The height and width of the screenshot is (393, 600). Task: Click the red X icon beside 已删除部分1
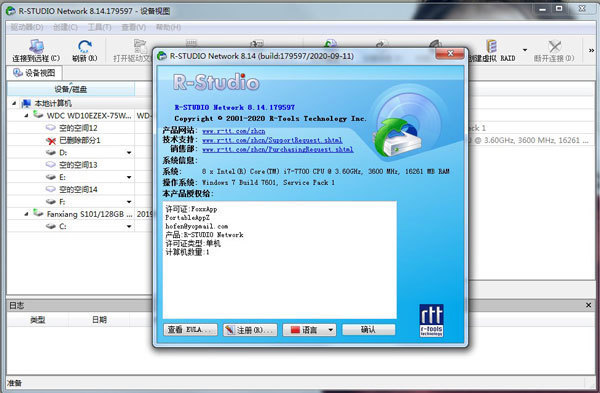(x=51, y=141)
